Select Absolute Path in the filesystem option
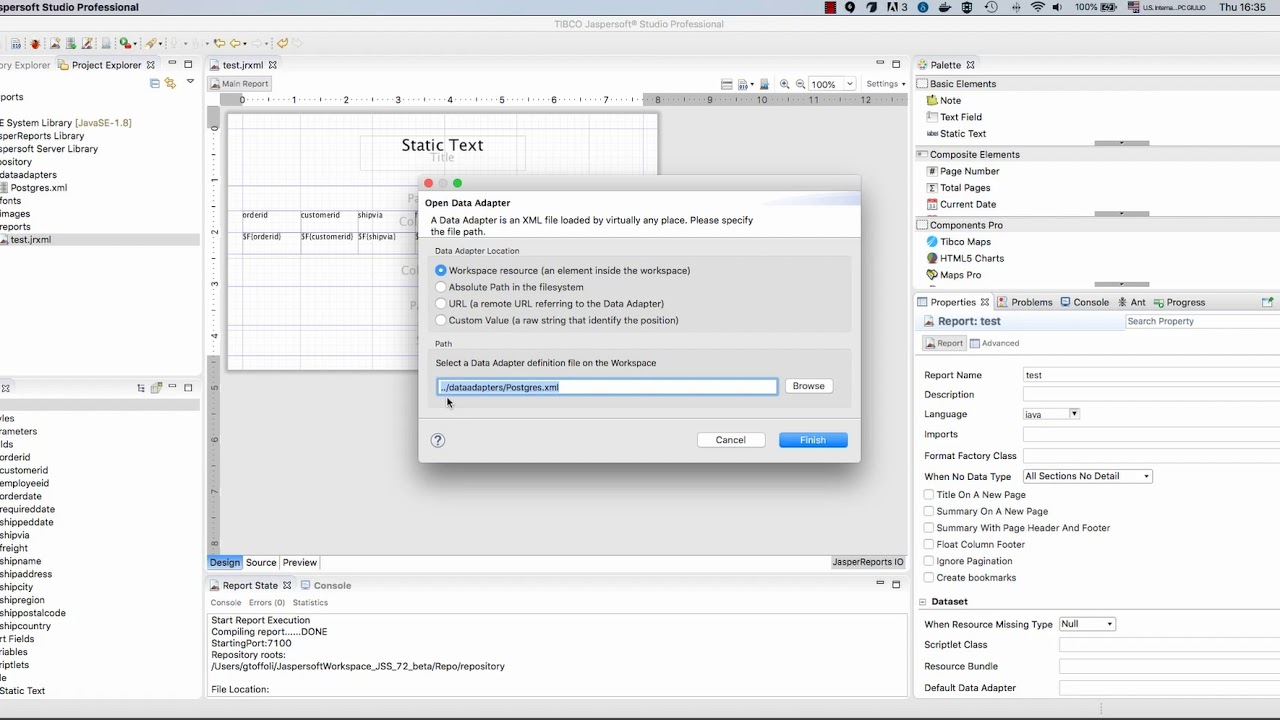This screenshot has height=720, width=1280. pyautogui.click(x=441, y=287)
